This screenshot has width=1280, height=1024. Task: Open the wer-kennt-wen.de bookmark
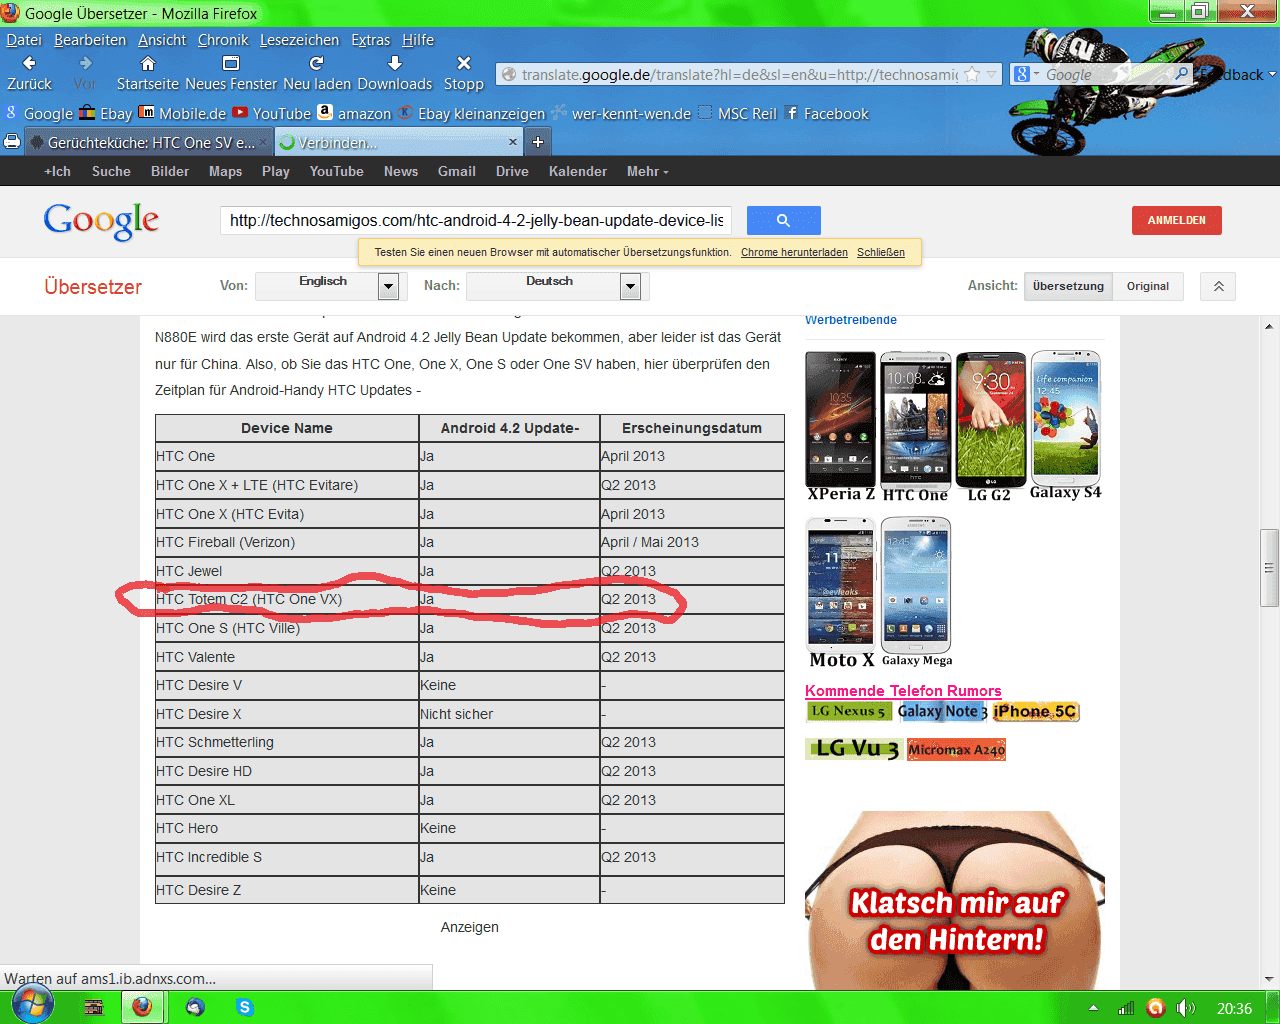pos(621,113)
